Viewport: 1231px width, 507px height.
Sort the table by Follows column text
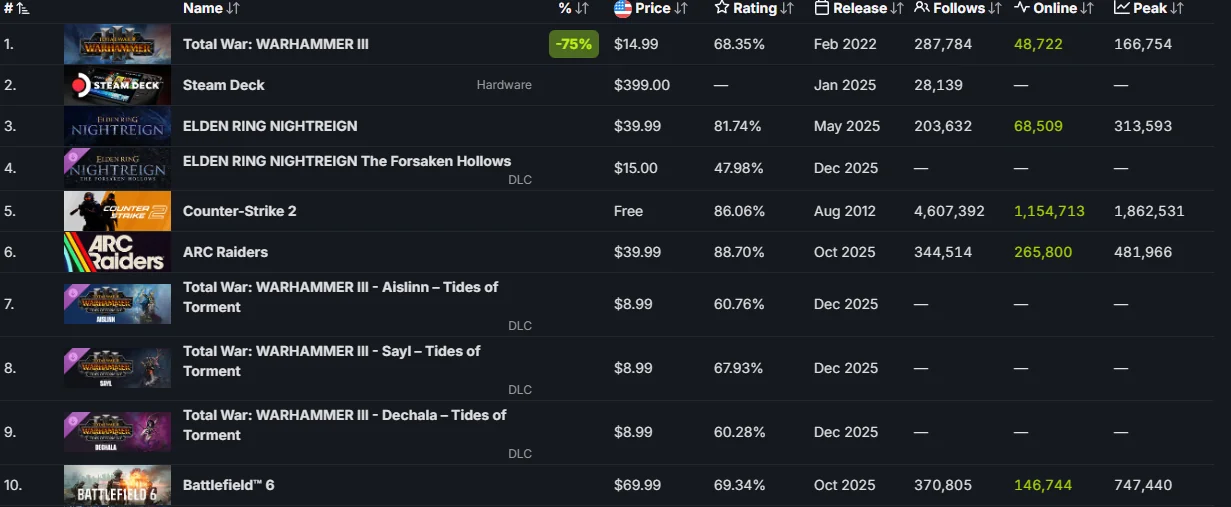pyautogui.click(x=958, y=8)
